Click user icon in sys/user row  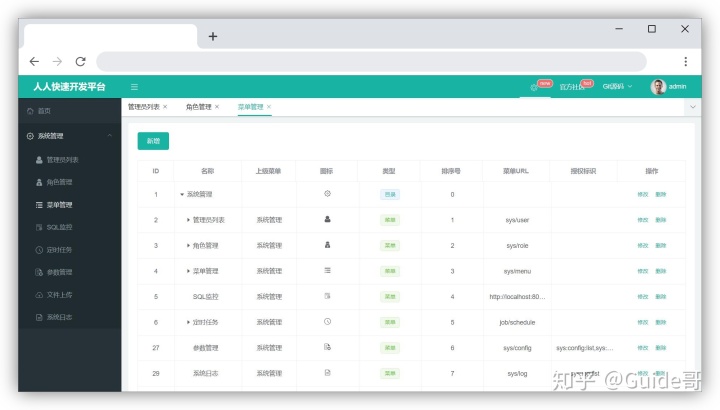327,219
